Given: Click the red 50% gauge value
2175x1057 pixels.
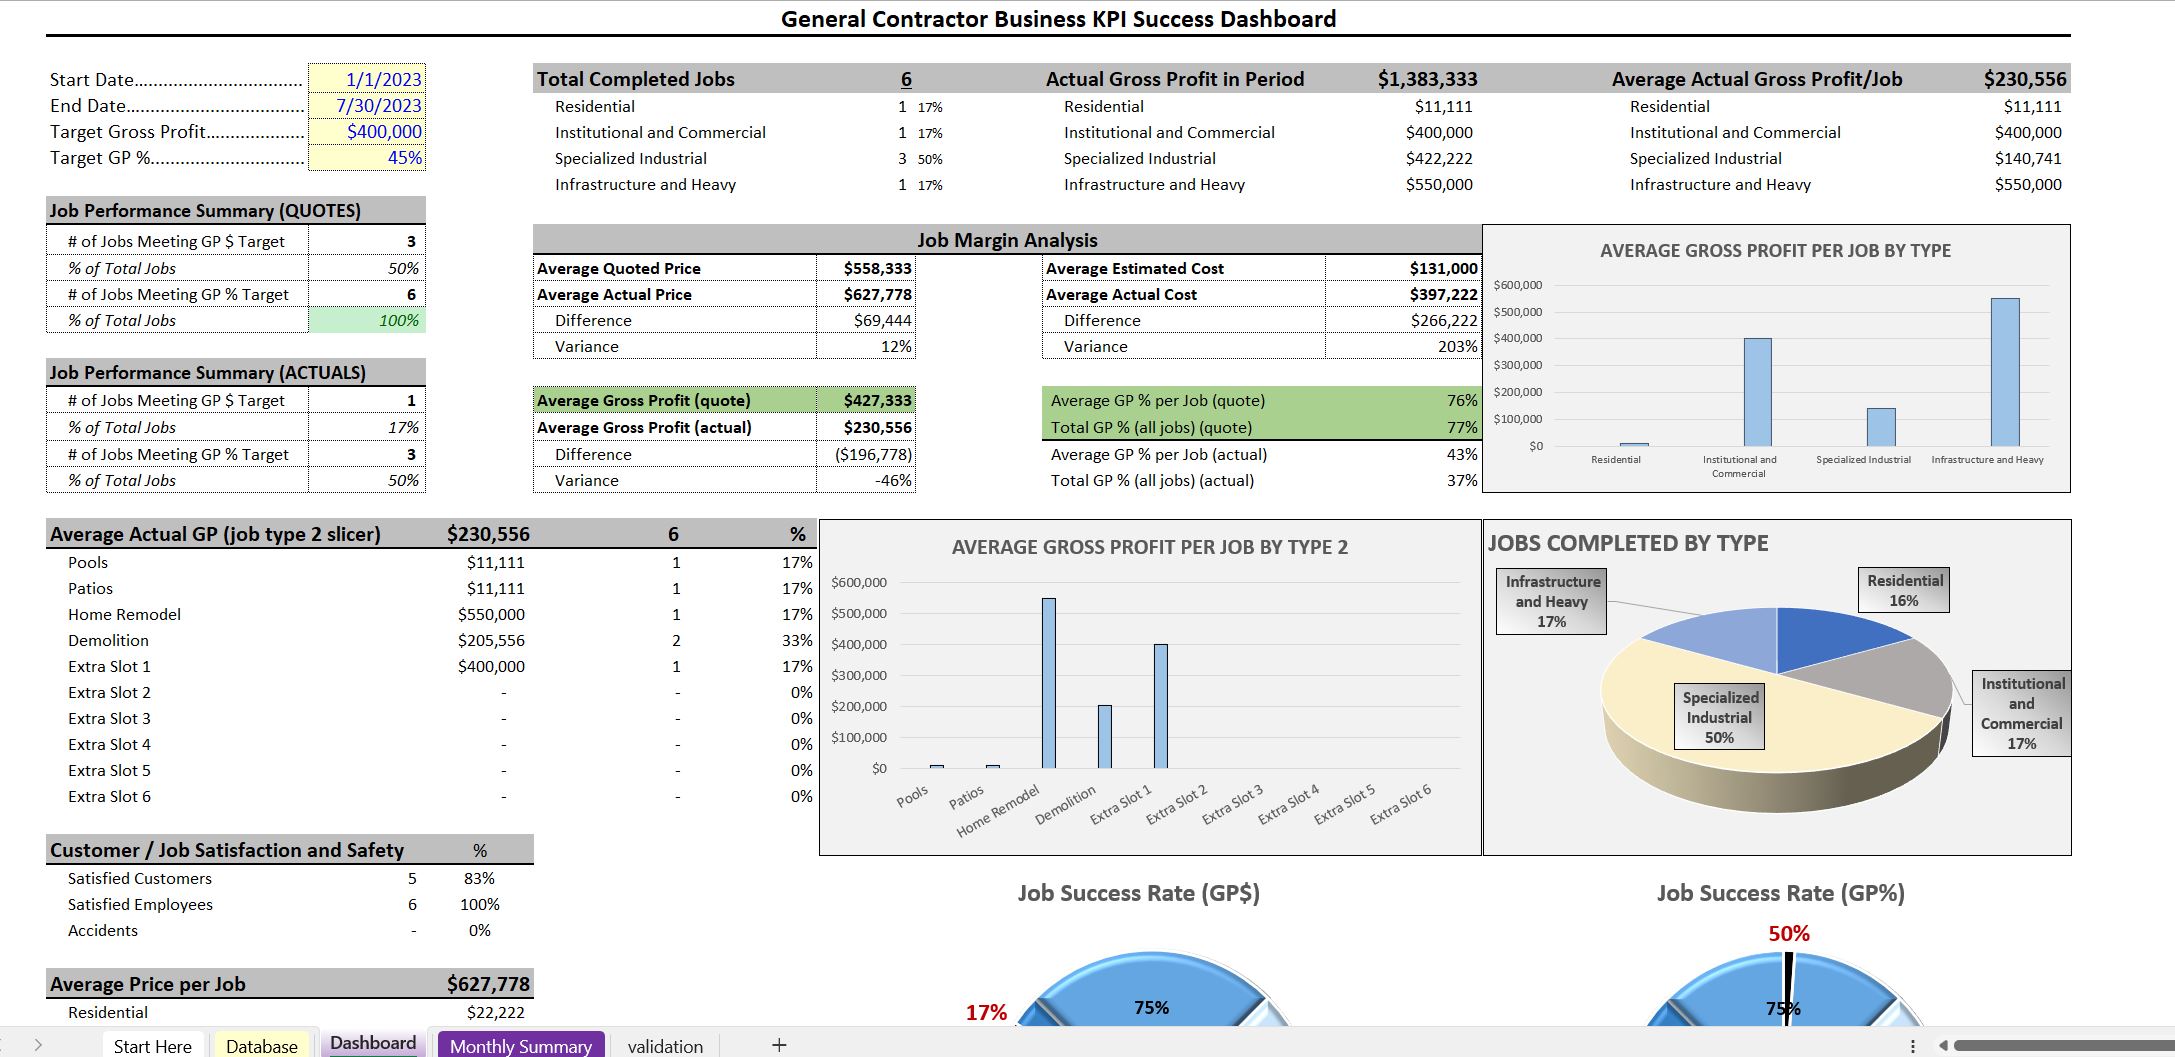Looking at the screenshot, I should pyautogui.click(x=1789, y=933).
